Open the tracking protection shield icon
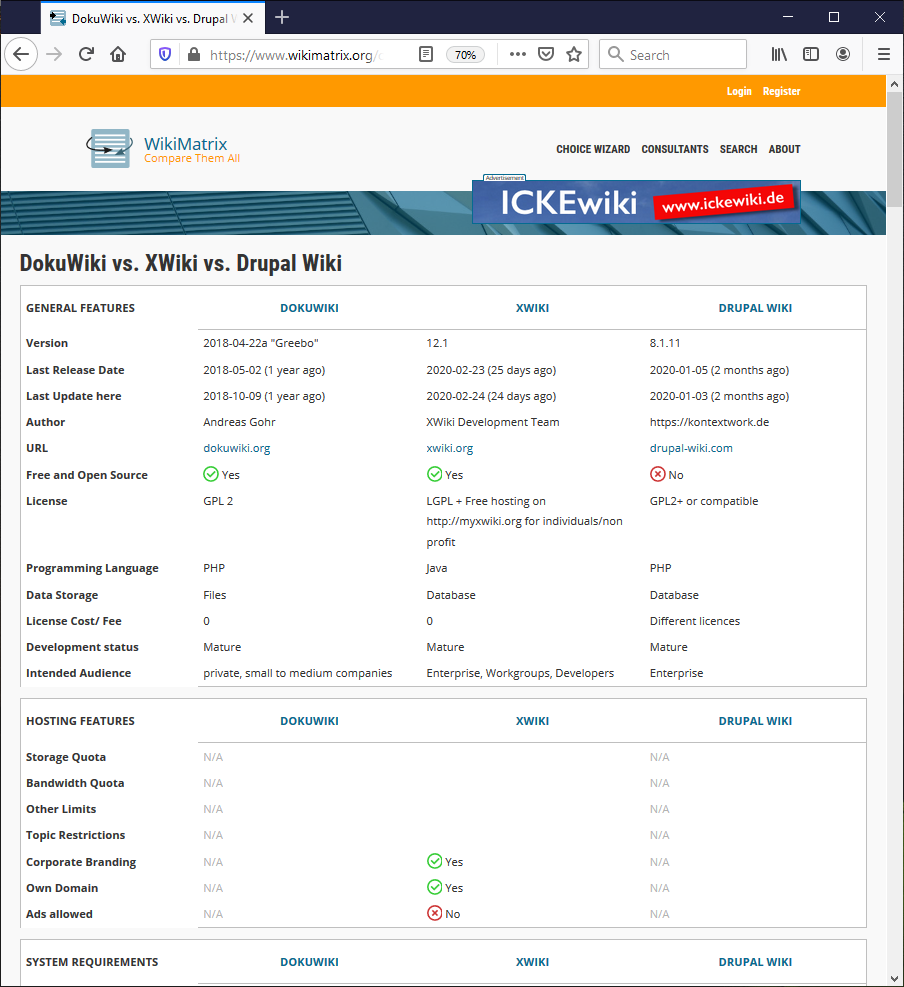904x987 pixels. pos(165,54)
